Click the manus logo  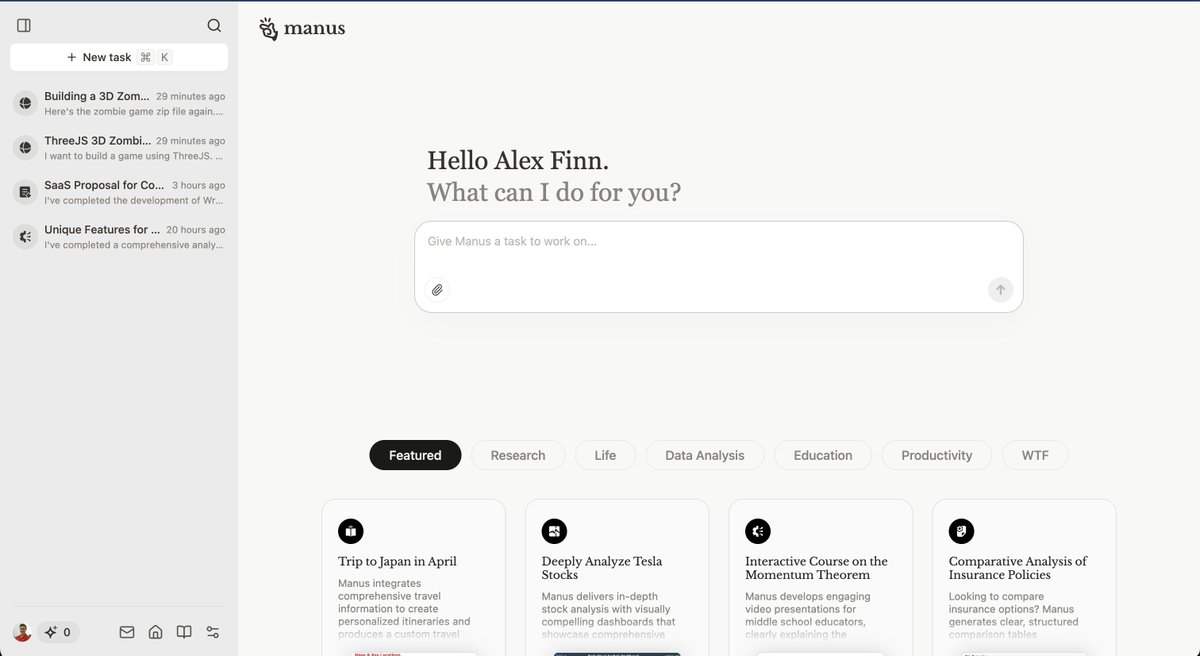(x=302, y=29)
